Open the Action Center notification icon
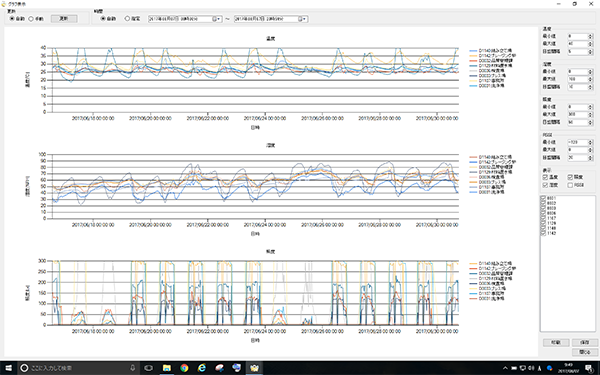 click(x=590, y=368)
